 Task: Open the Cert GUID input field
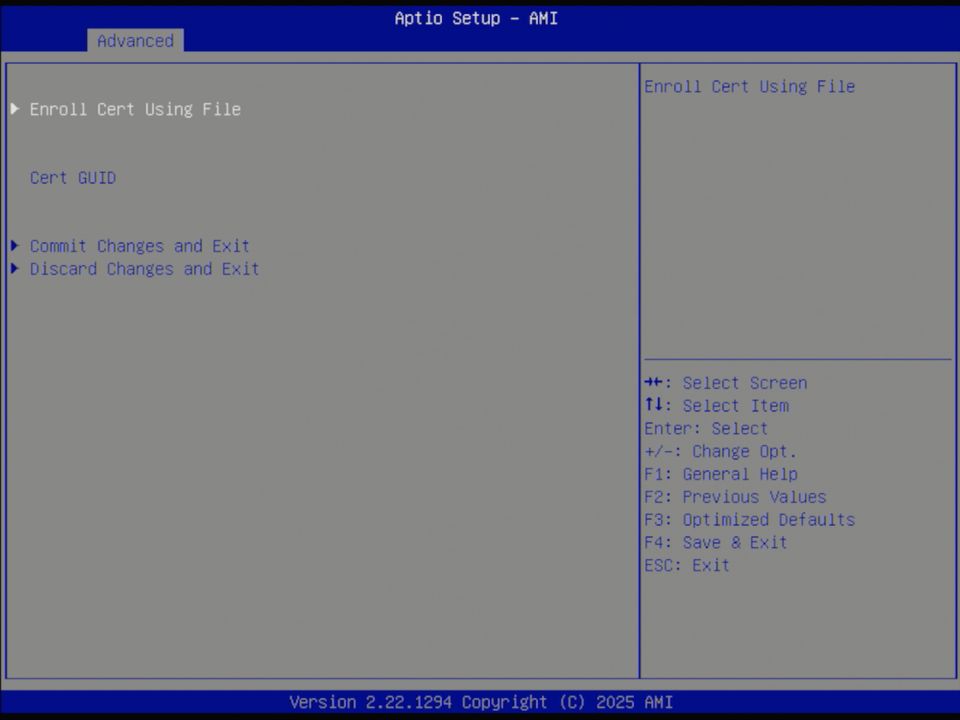tap(72, 177)
